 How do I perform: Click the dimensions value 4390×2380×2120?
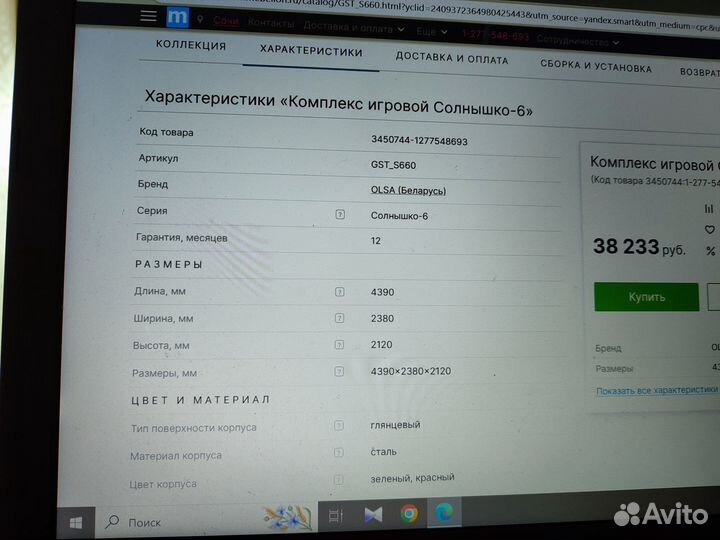pos(411,371)
